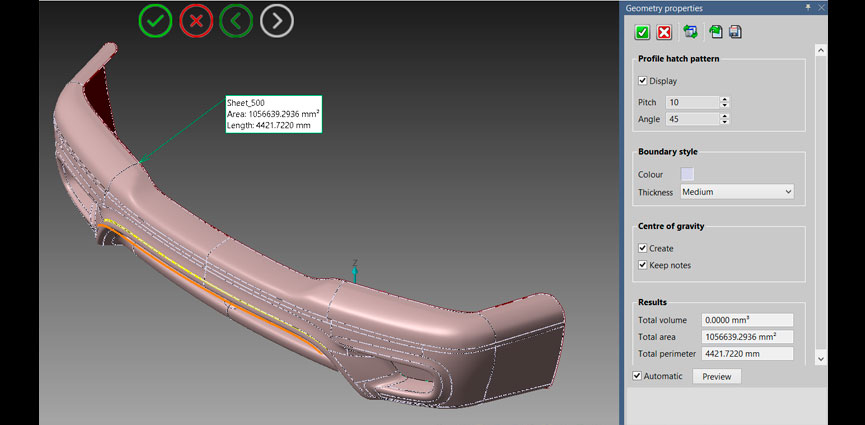Click the green back arrow circle
The image size is (865, 425).
236,20
